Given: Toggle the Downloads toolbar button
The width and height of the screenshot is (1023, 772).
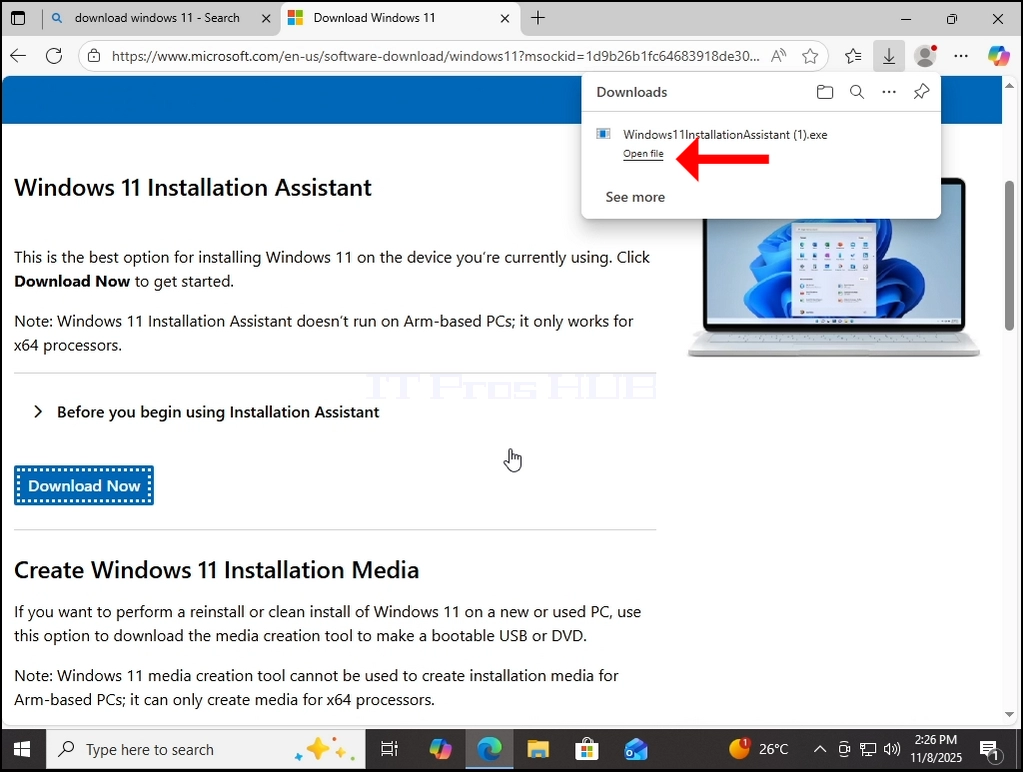Looking at the screenshot, I should coord(889,56).
